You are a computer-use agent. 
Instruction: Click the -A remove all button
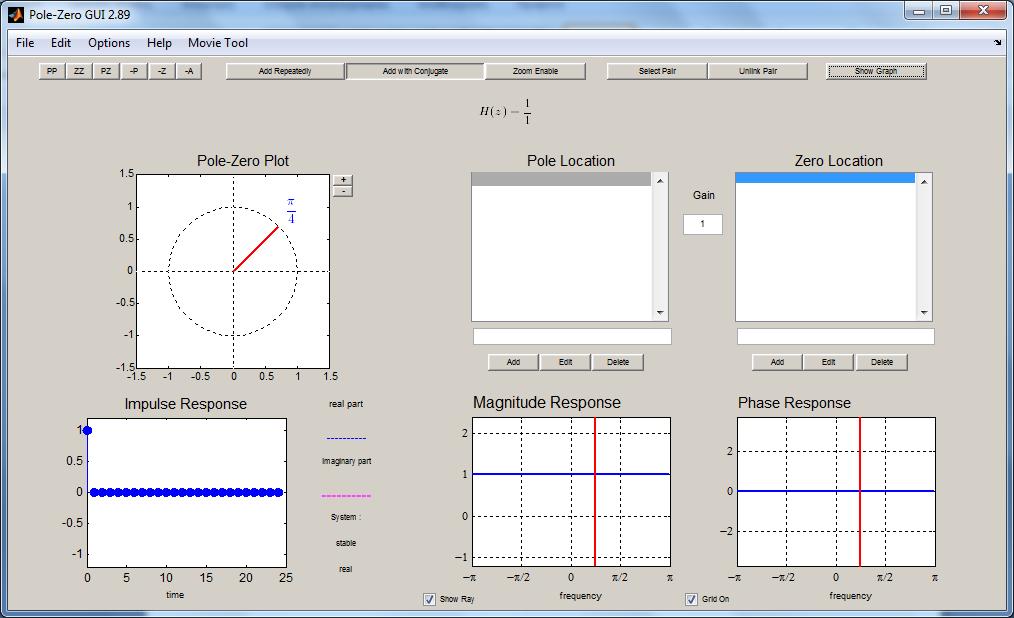[189, 71]
